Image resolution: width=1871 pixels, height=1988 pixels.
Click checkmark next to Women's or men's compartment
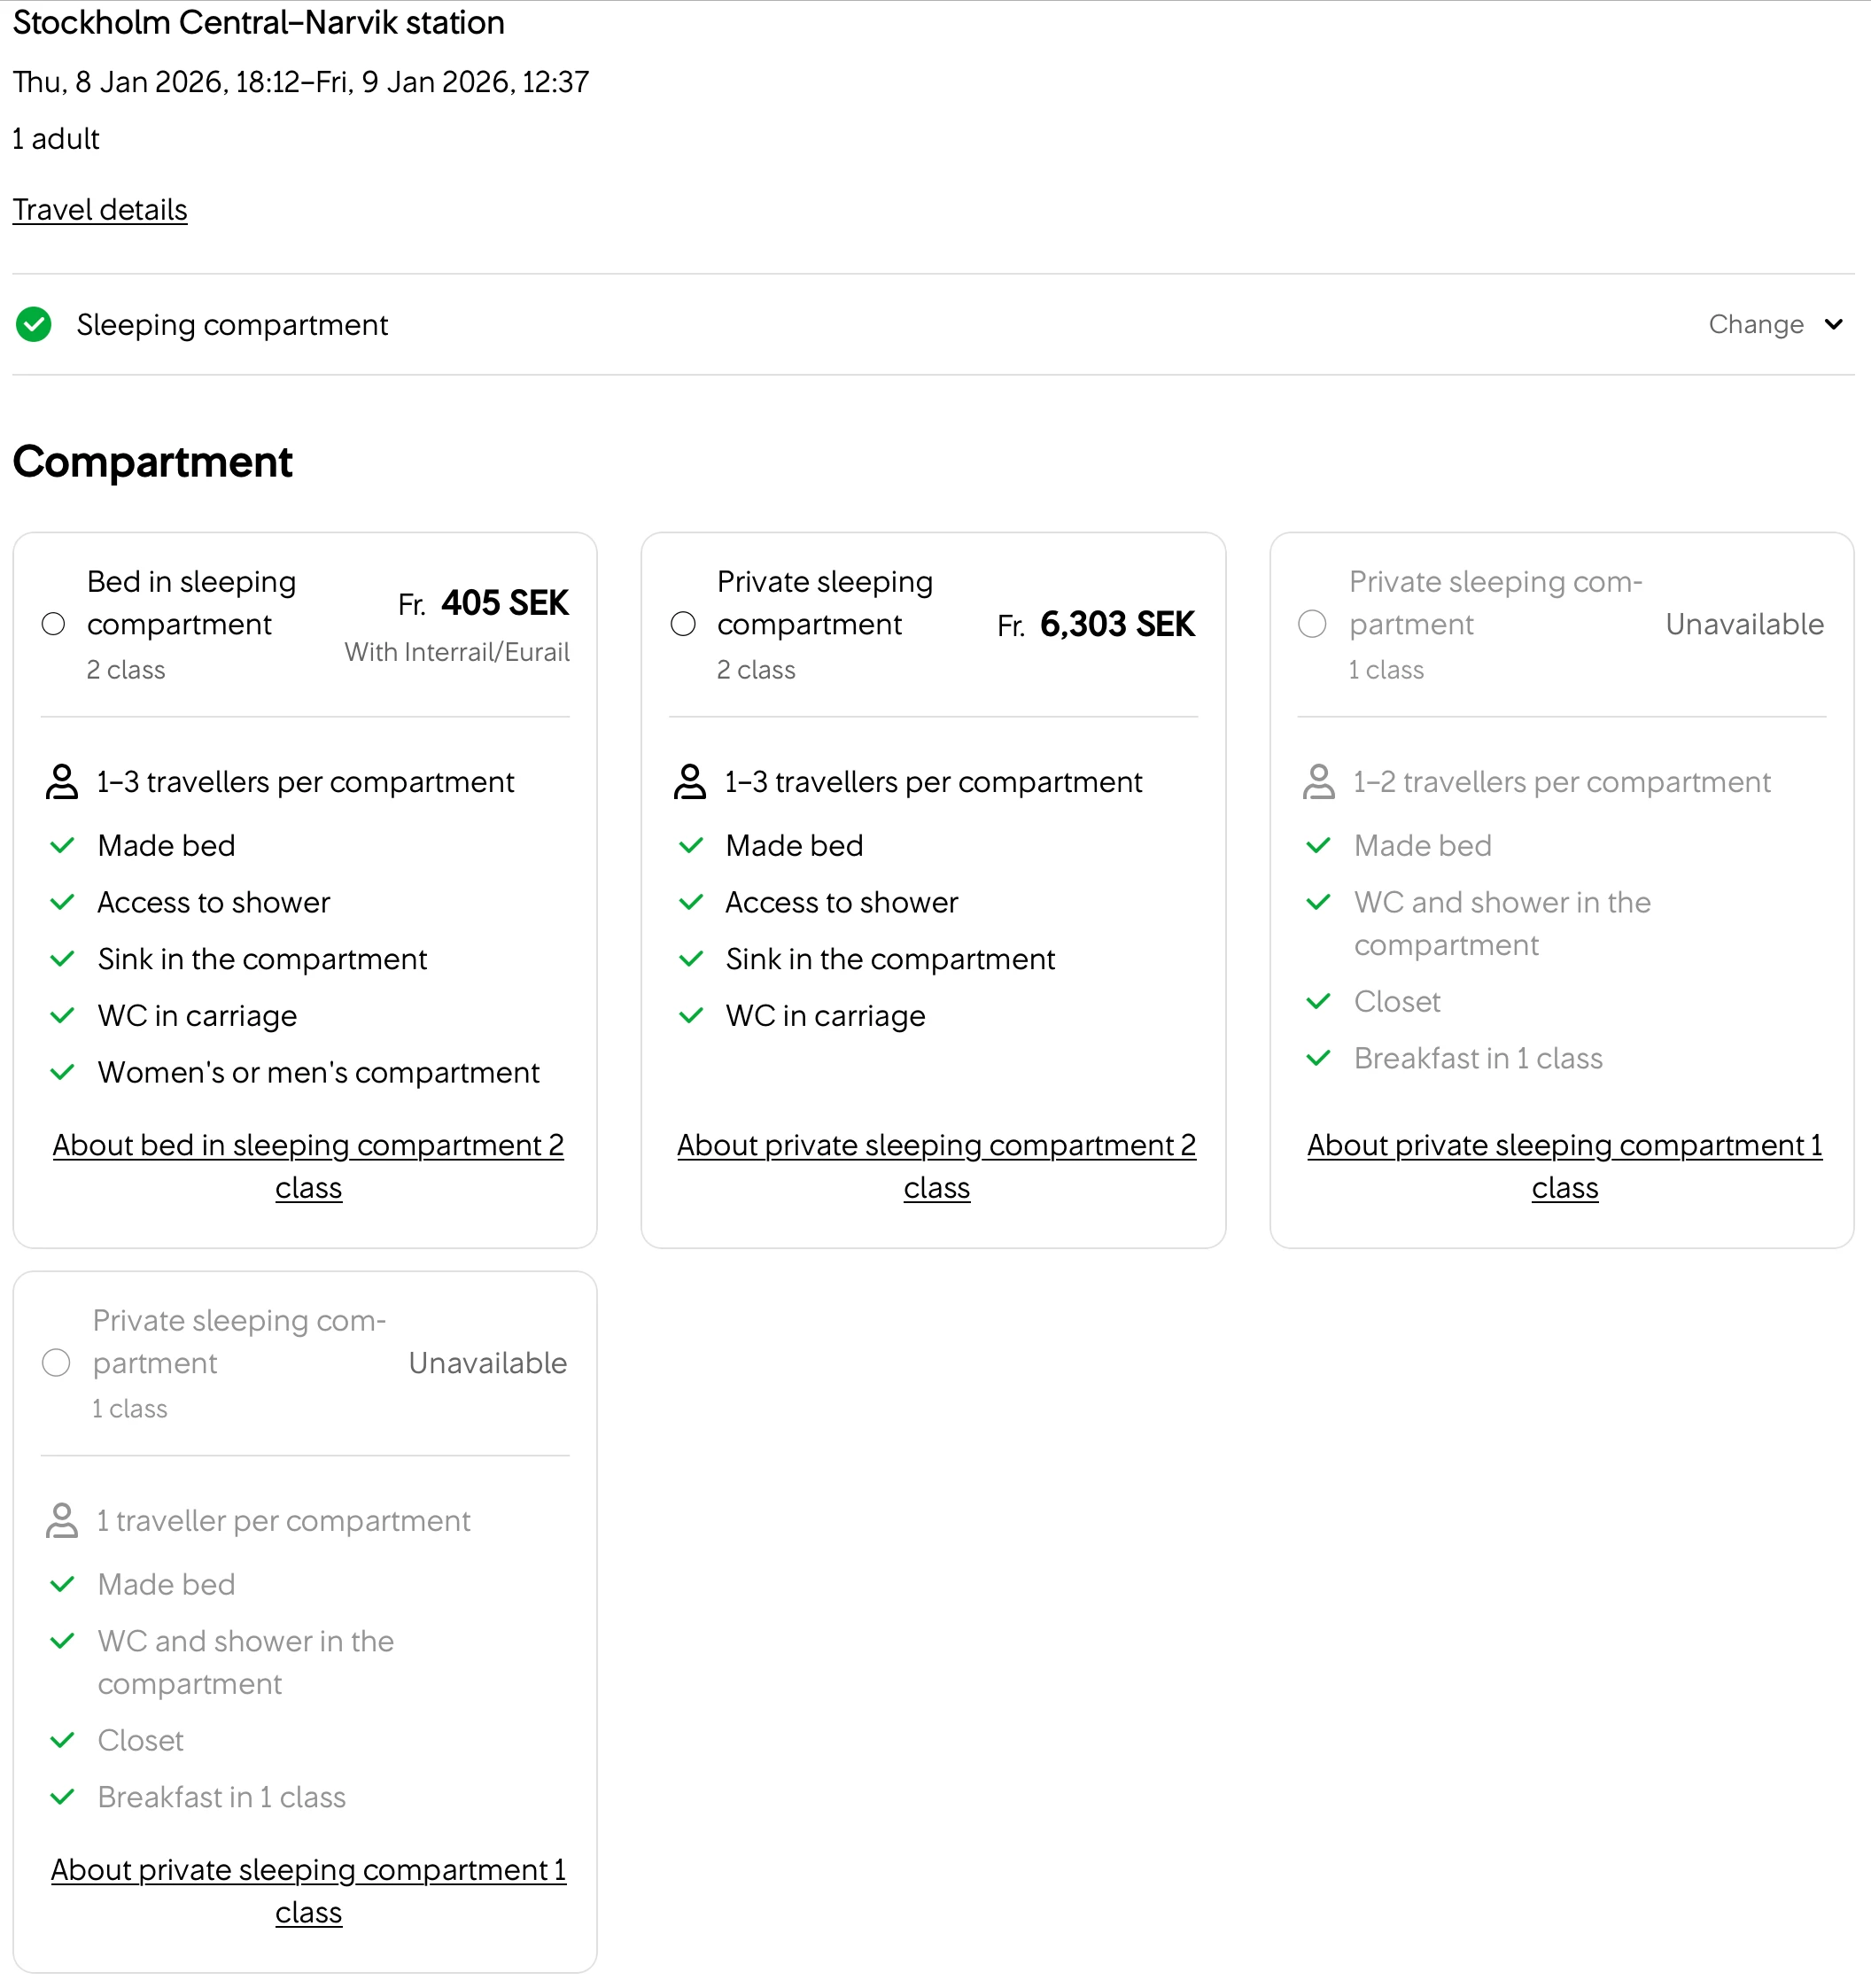click(62, 1073)
